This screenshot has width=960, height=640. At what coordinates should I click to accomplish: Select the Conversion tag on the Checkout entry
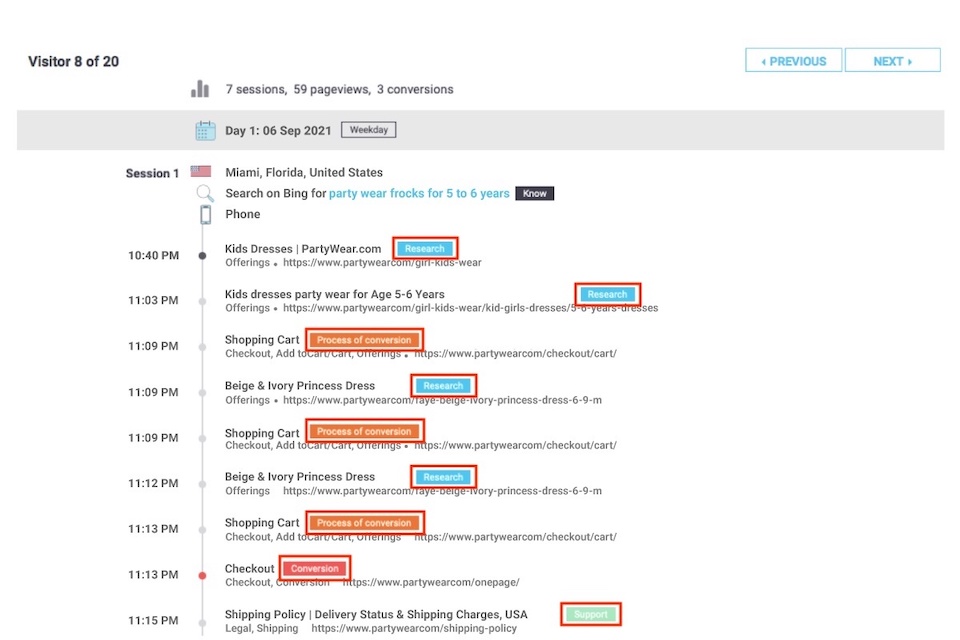[x=314, y=568]
